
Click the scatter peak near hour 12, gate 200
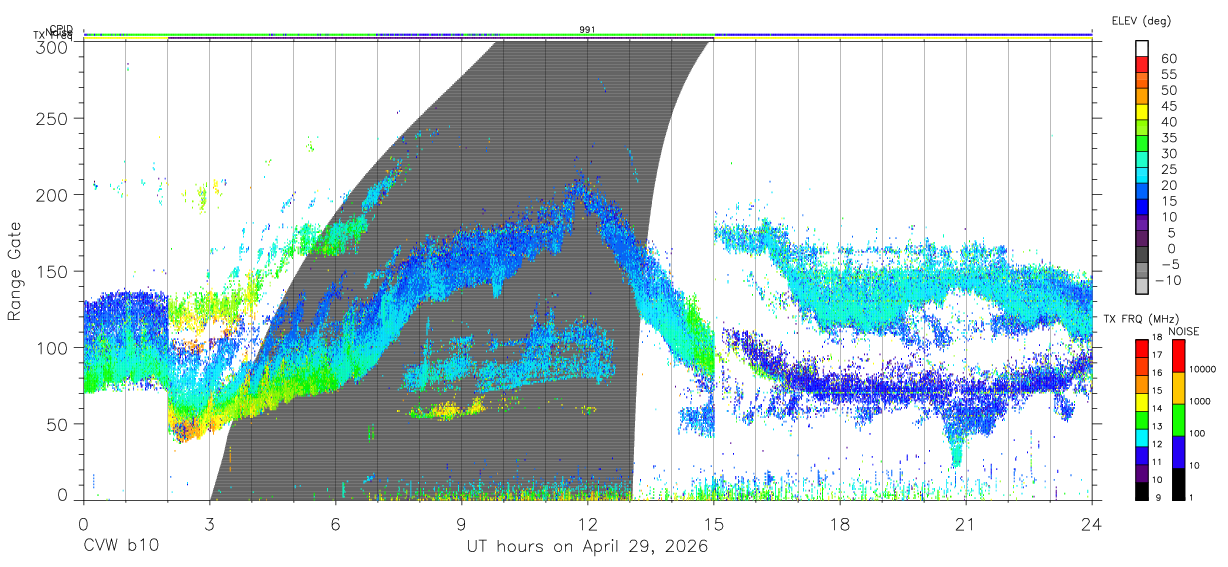click(579, 188)
